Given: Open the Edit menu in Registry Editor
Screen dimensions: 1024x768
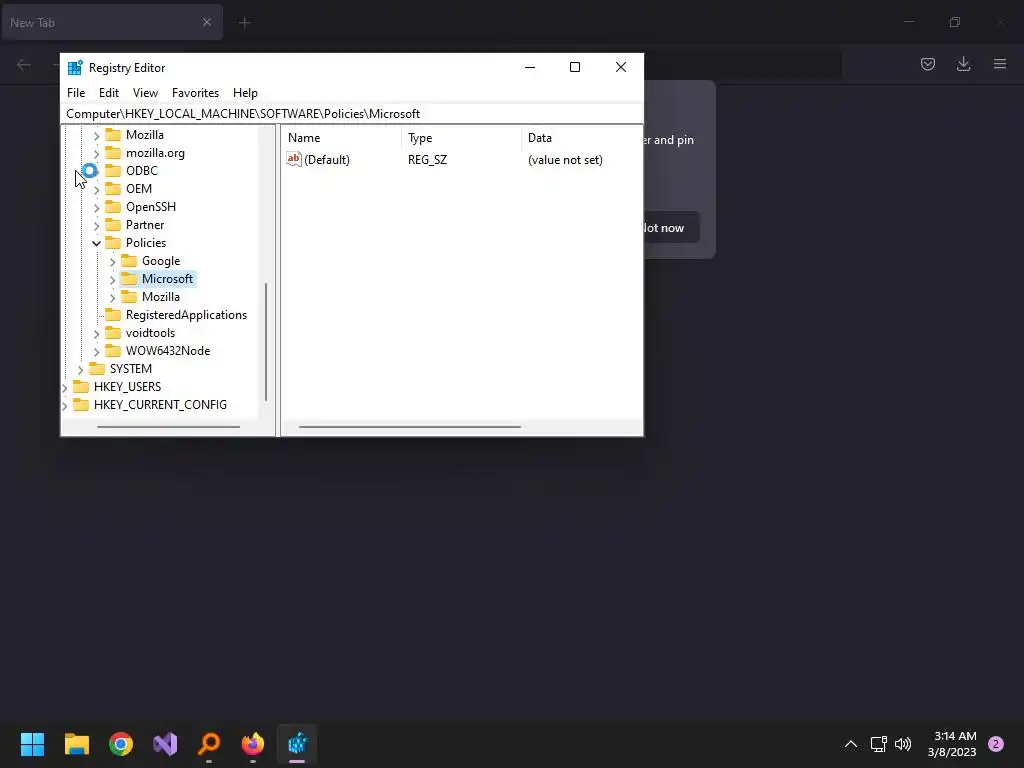Looking at the screenshot, I should 108,93.
